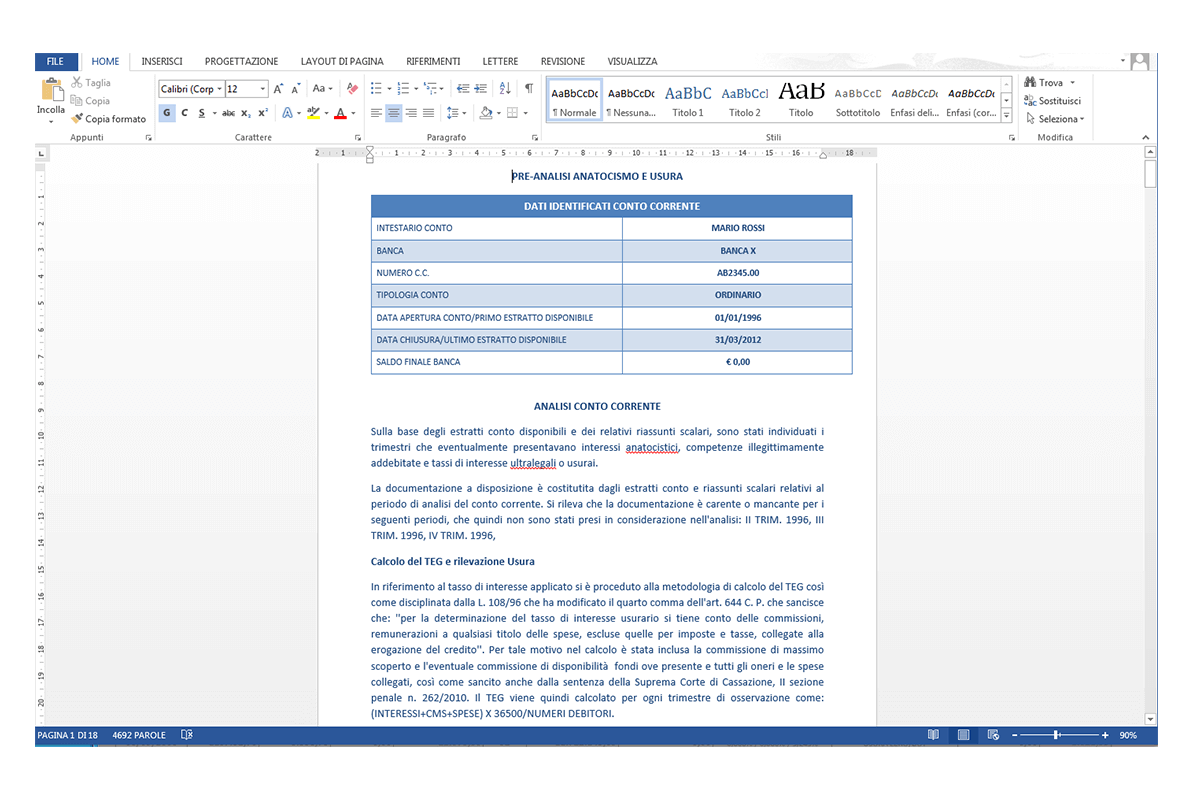
Task: Open the font size 12 dropdown
Action: tap(263, 89)
